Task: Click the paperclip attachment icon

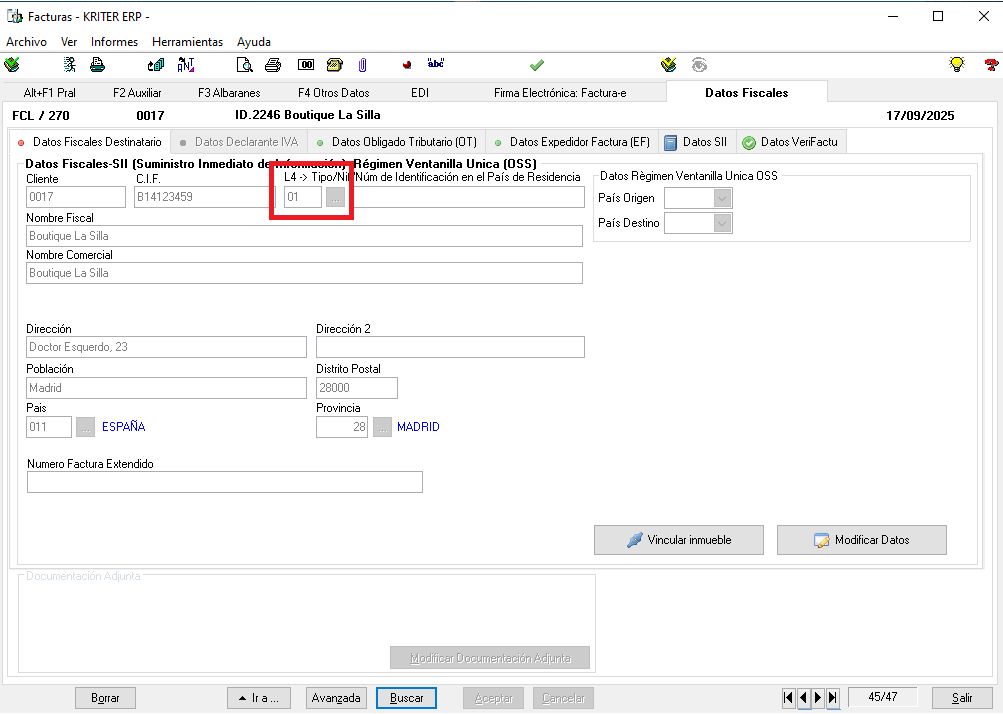Action: pos(362,65)
